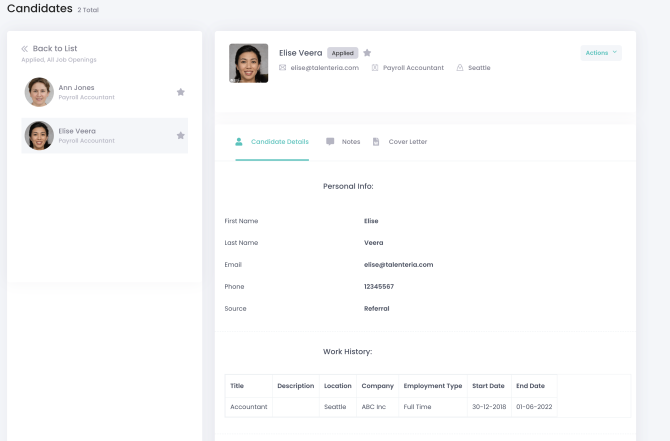Viewport: 670px width, 441px height.
Task: Click the email value elise@talenteria.com in Personal Info
Action: click(399, 265)
